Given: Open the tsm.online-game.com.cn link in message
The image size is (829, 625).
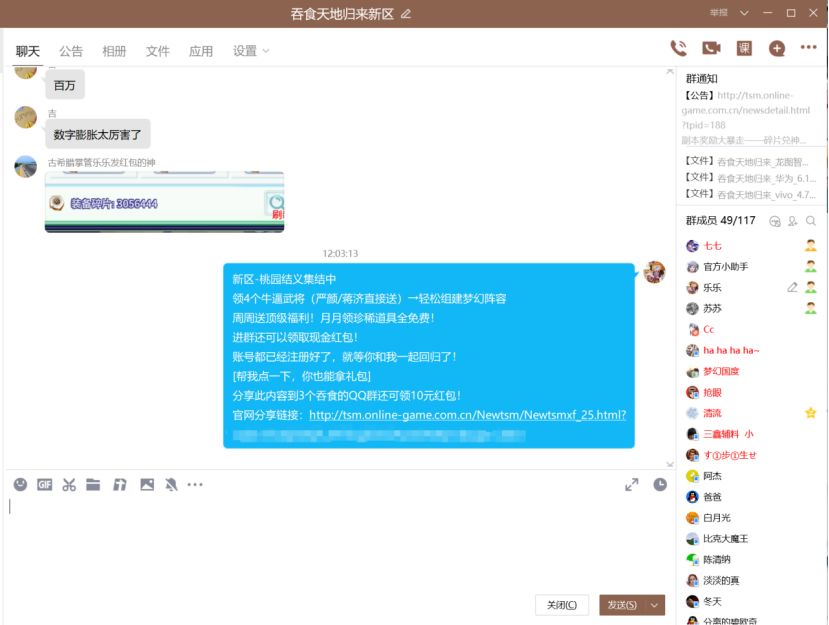Looking at the screenshot, I should tap(467, 415).
